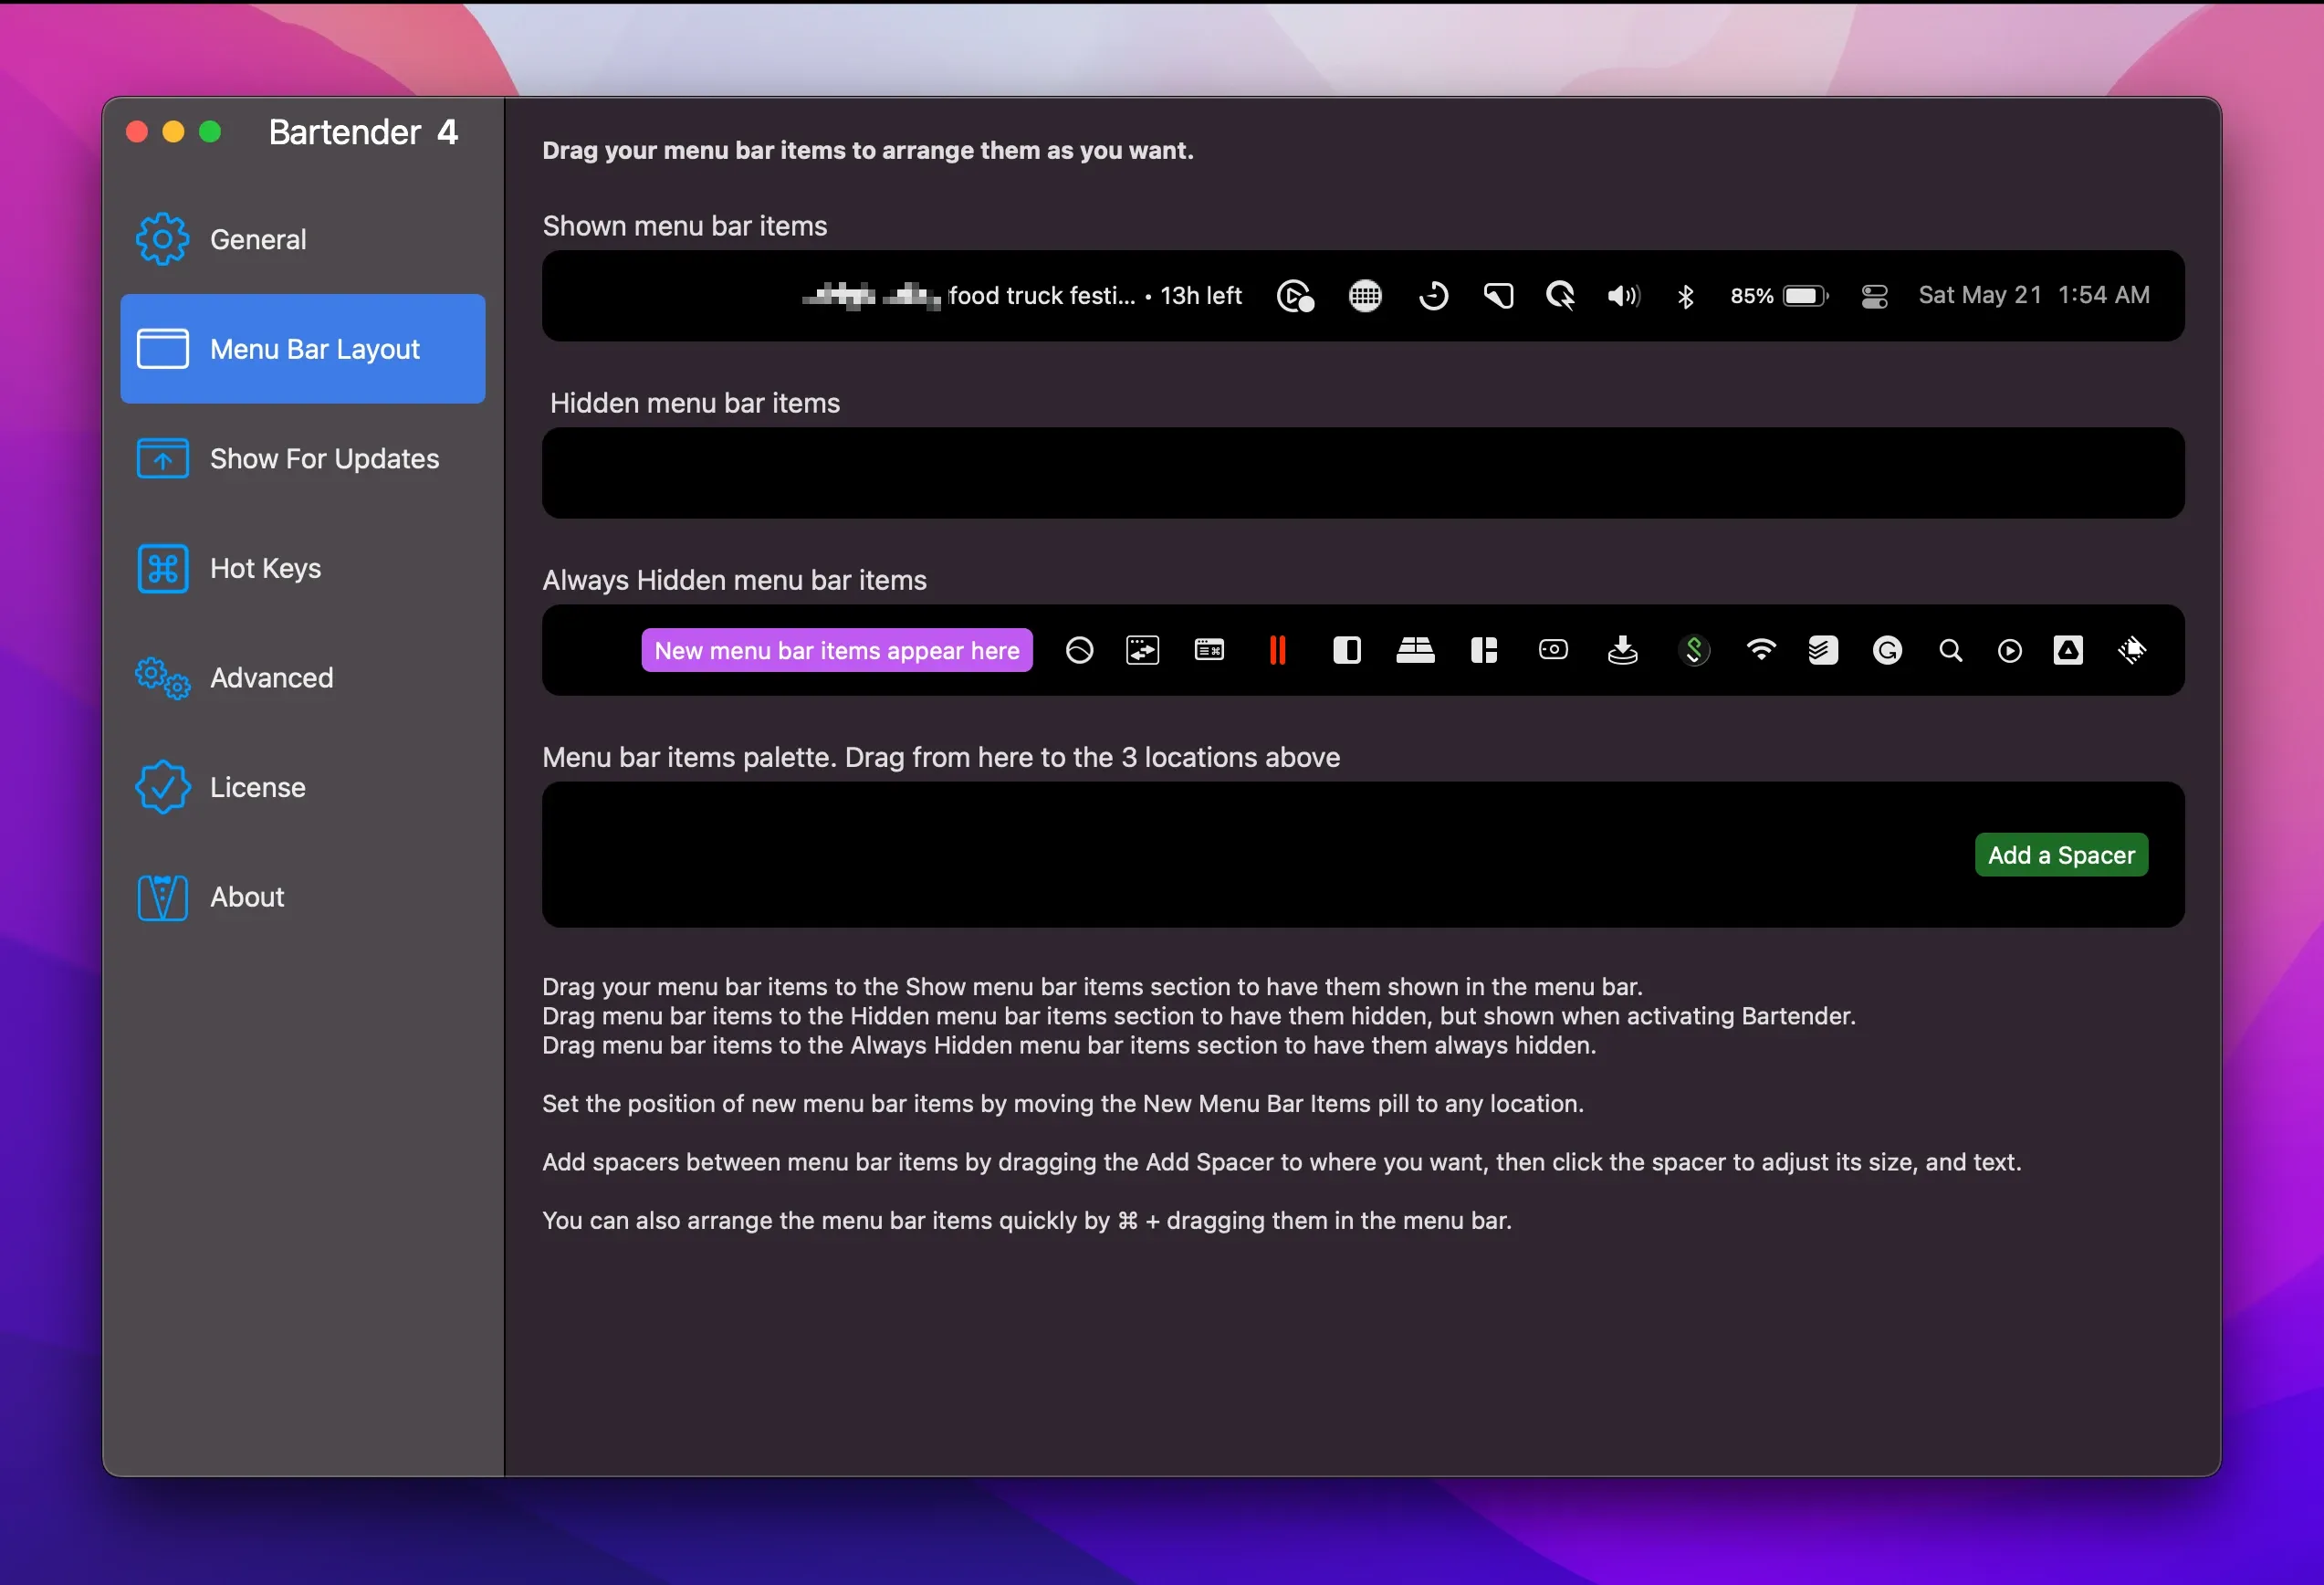
Task: Select the Google Drive triangle icon
Action: (2068, 650)
